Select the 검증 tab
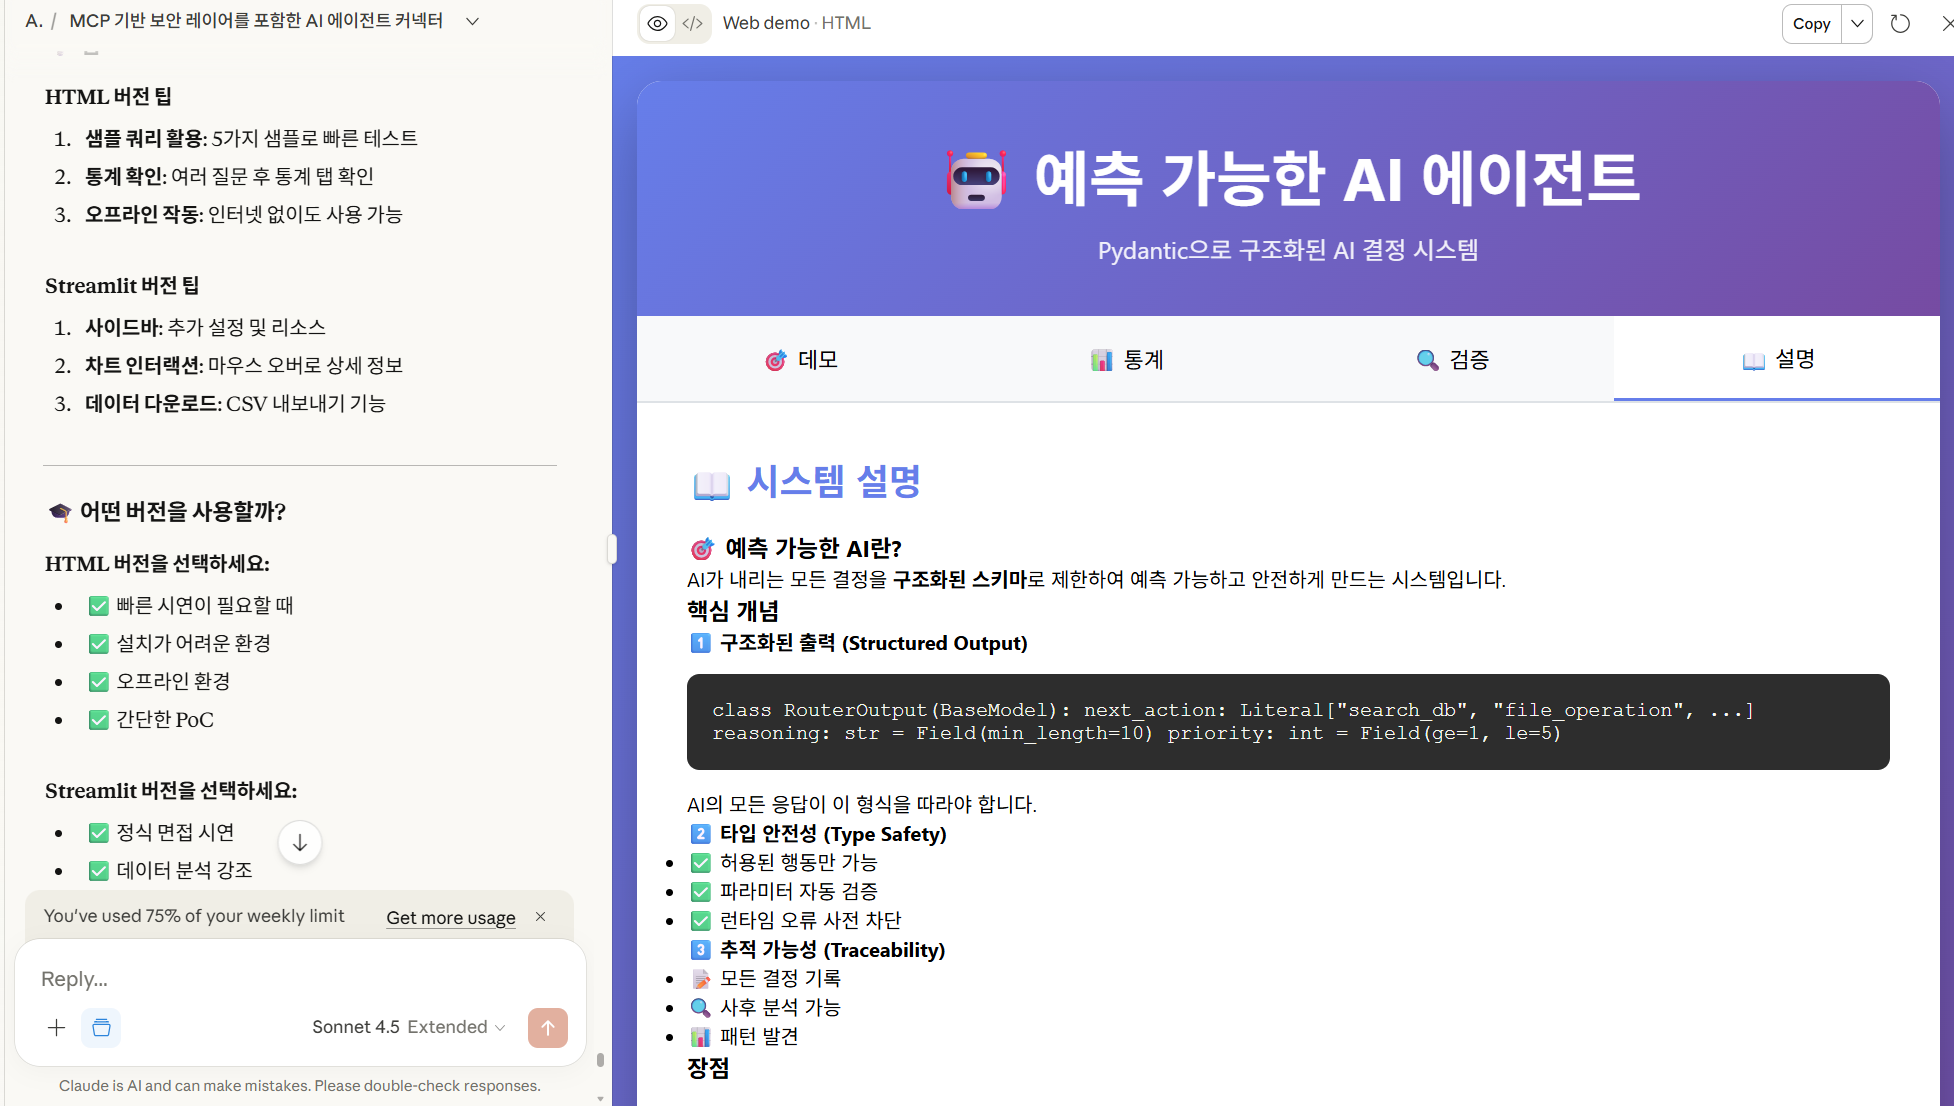The width and height of the screenshot is (1954, 1106). coord(1452,360)
